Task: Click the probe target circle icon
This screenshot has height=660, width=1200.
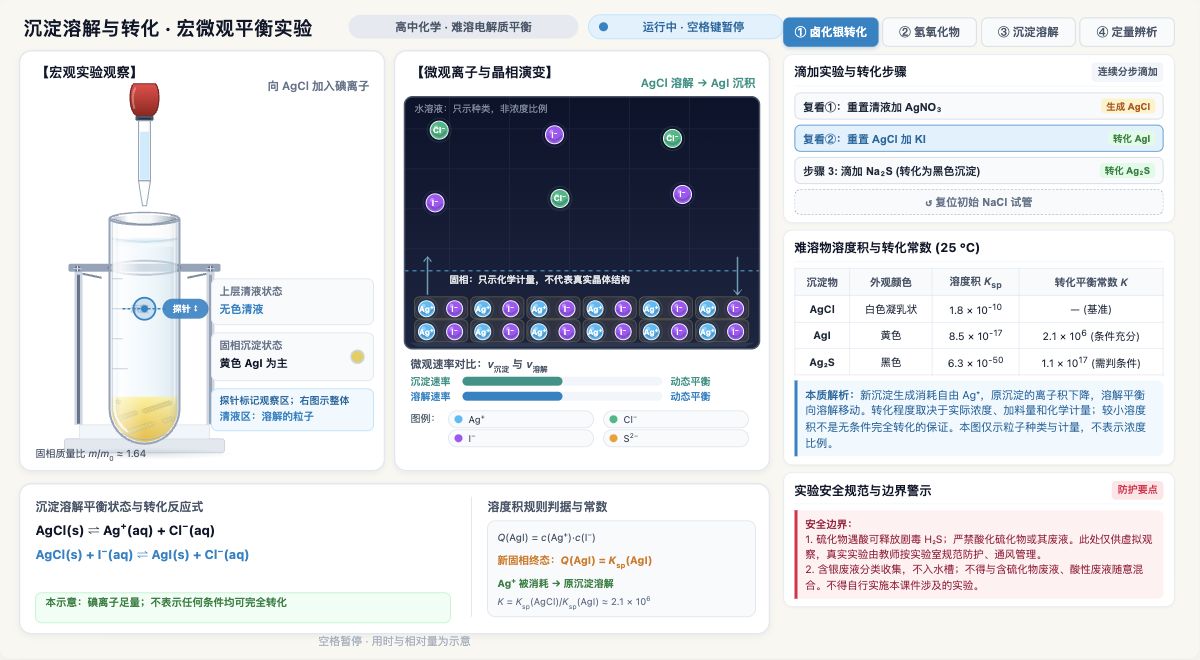Action: click(145, 309)
